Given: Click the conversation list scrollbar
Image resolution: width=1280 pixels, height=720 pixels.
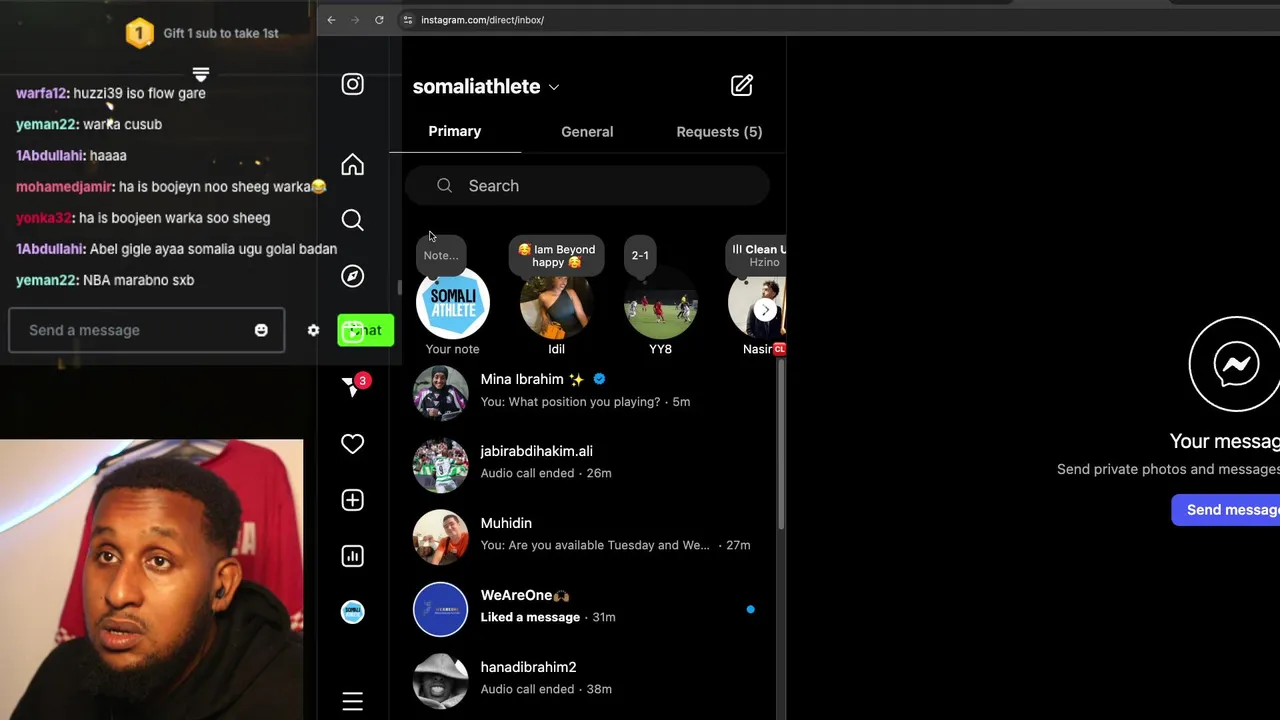Looking at the screenshot, I should [780, 443].
